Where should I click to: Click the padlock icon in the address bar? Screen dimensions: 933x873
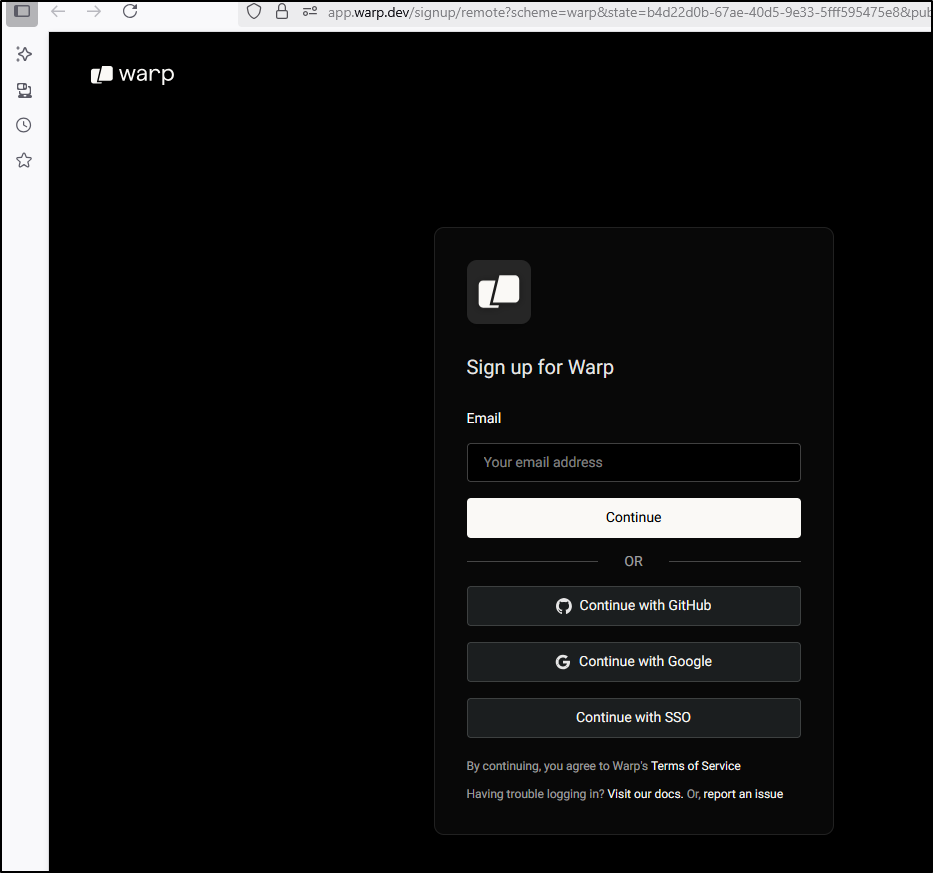281,11
